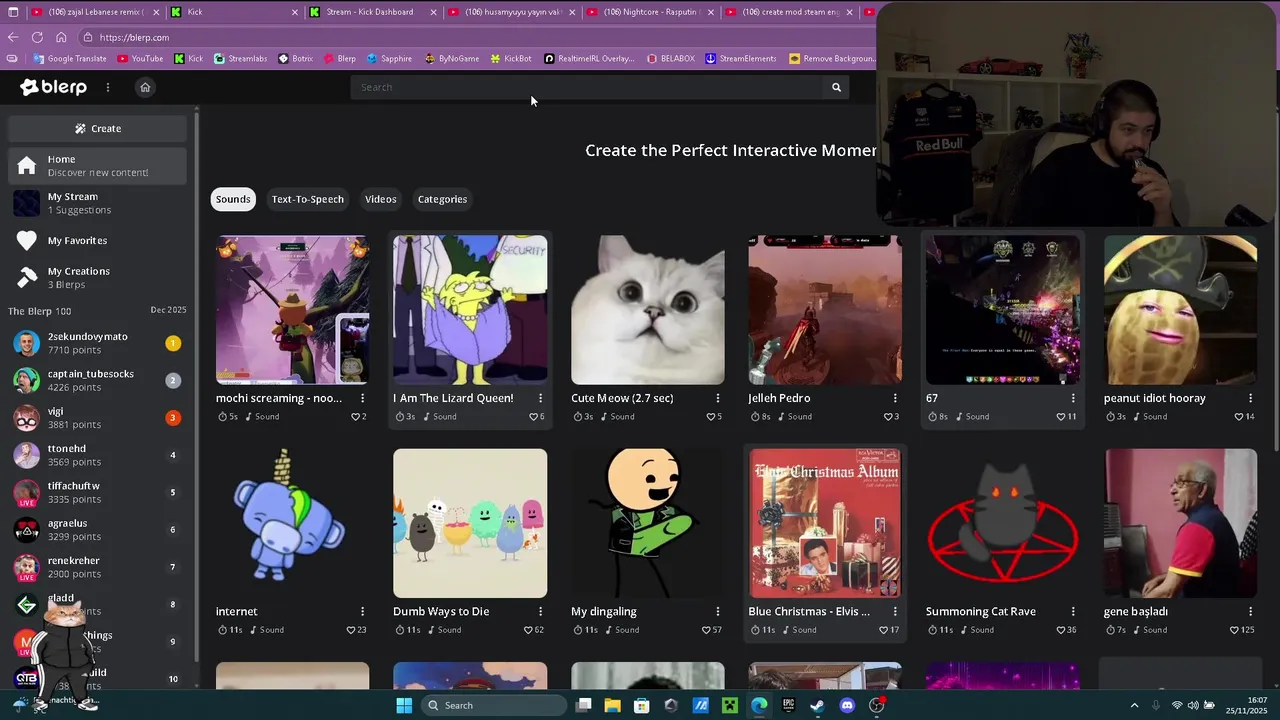The image size is (1280, 720).
Task: Open the Google Translate bookmark
Action: [70, 59]
